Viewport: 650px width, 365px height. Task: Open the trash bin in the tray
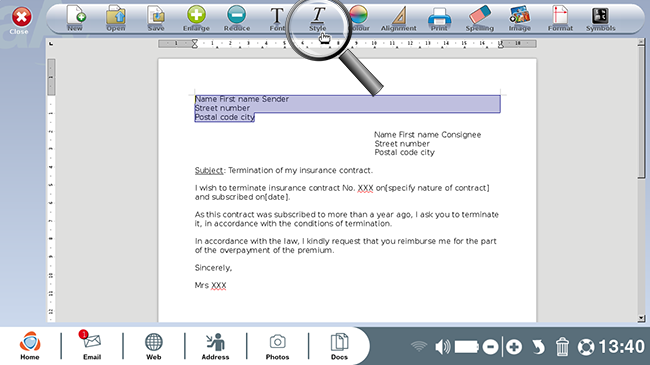click(562, 347)
